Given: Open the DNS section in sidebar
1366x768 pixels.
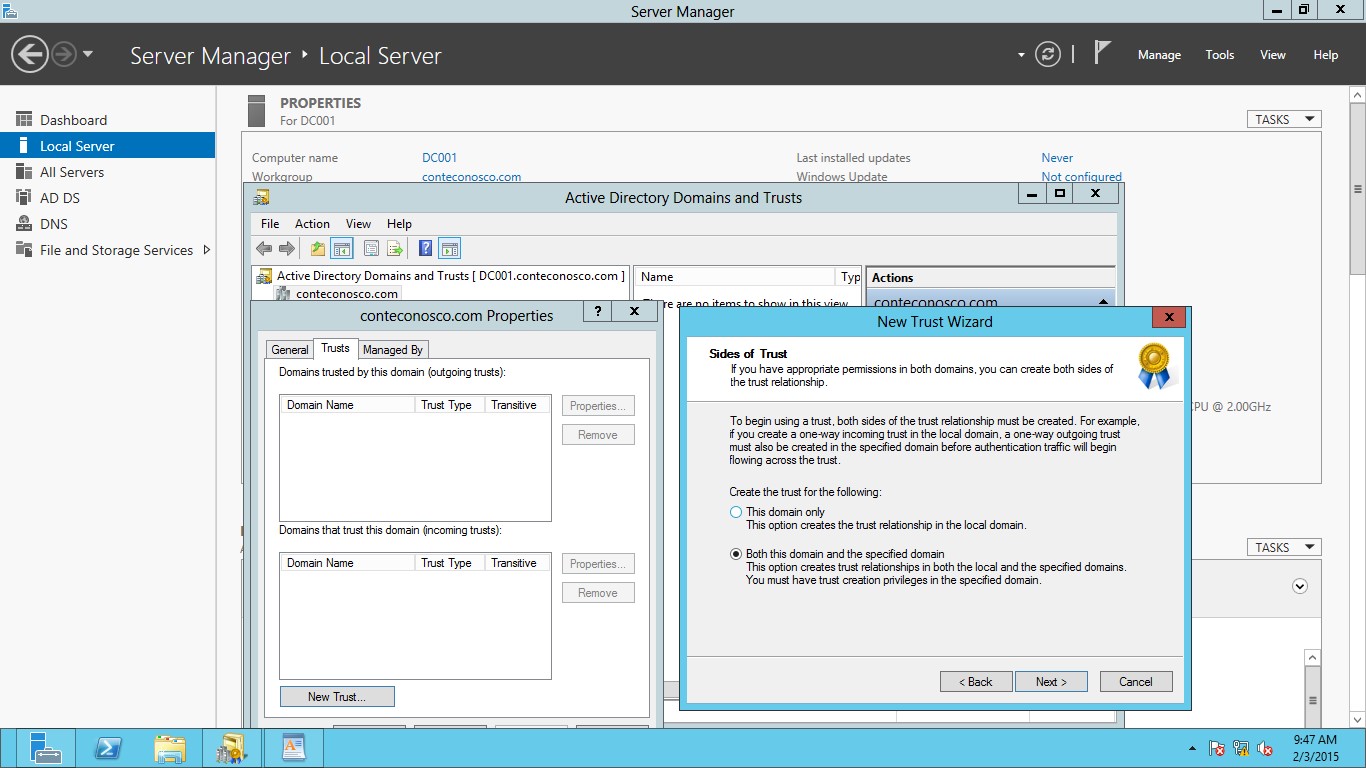Looking at the screenshot, I should click(x=52, y=223).
